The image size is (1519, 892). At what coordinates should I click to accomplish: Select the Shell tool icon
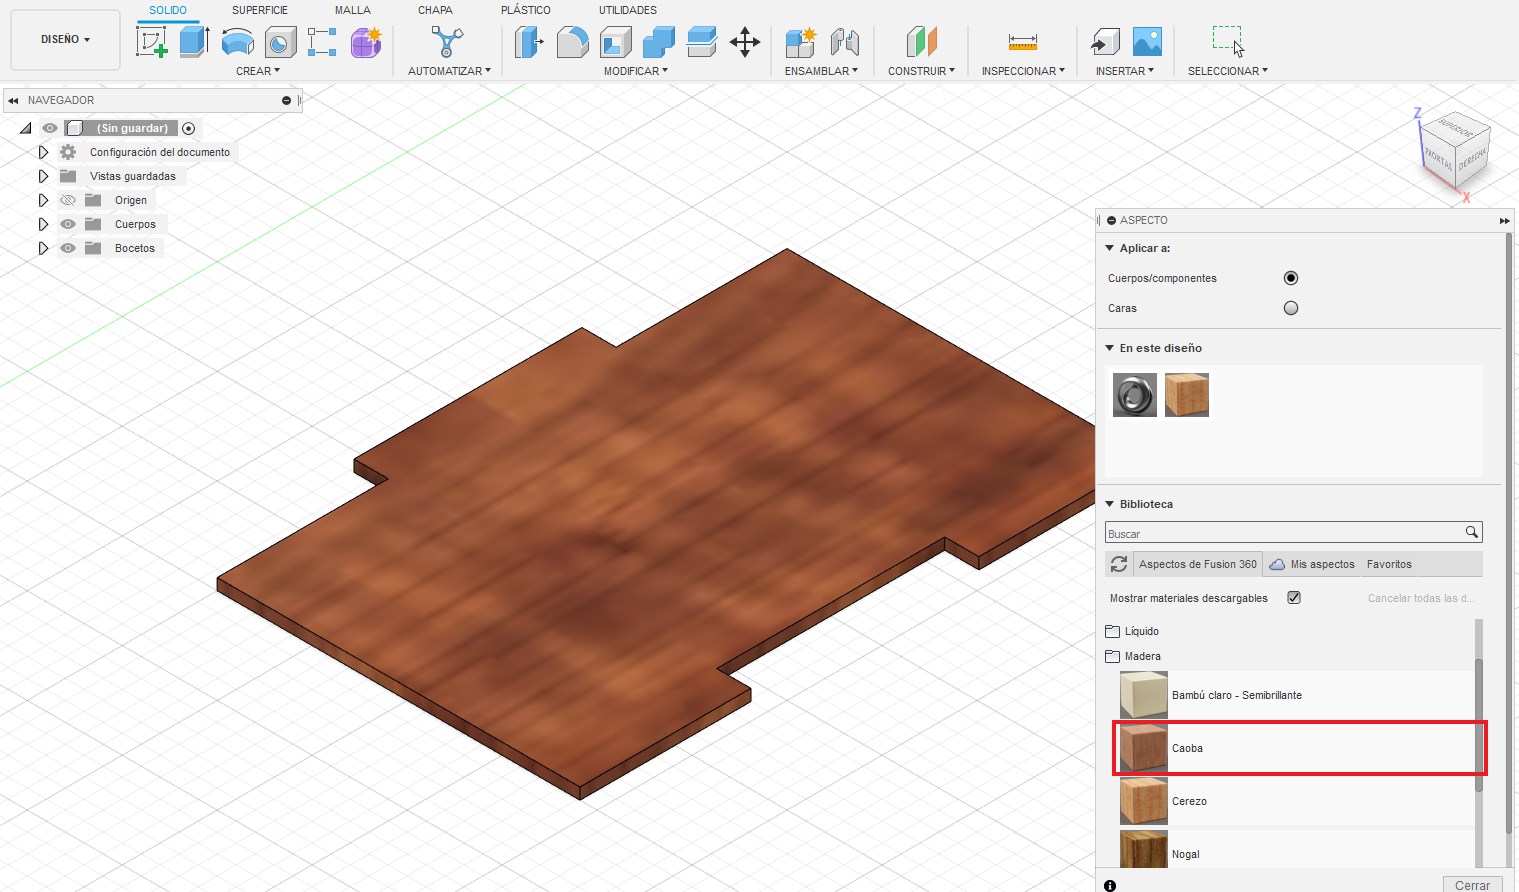[615, 42]
